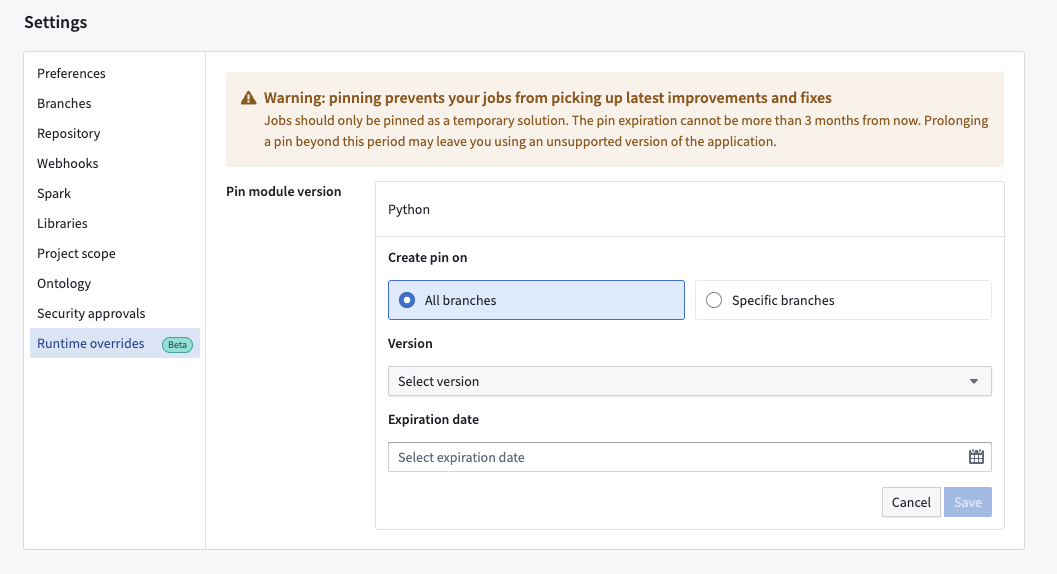
Task: Open Security approvals settings
Action: coord(91,313)
